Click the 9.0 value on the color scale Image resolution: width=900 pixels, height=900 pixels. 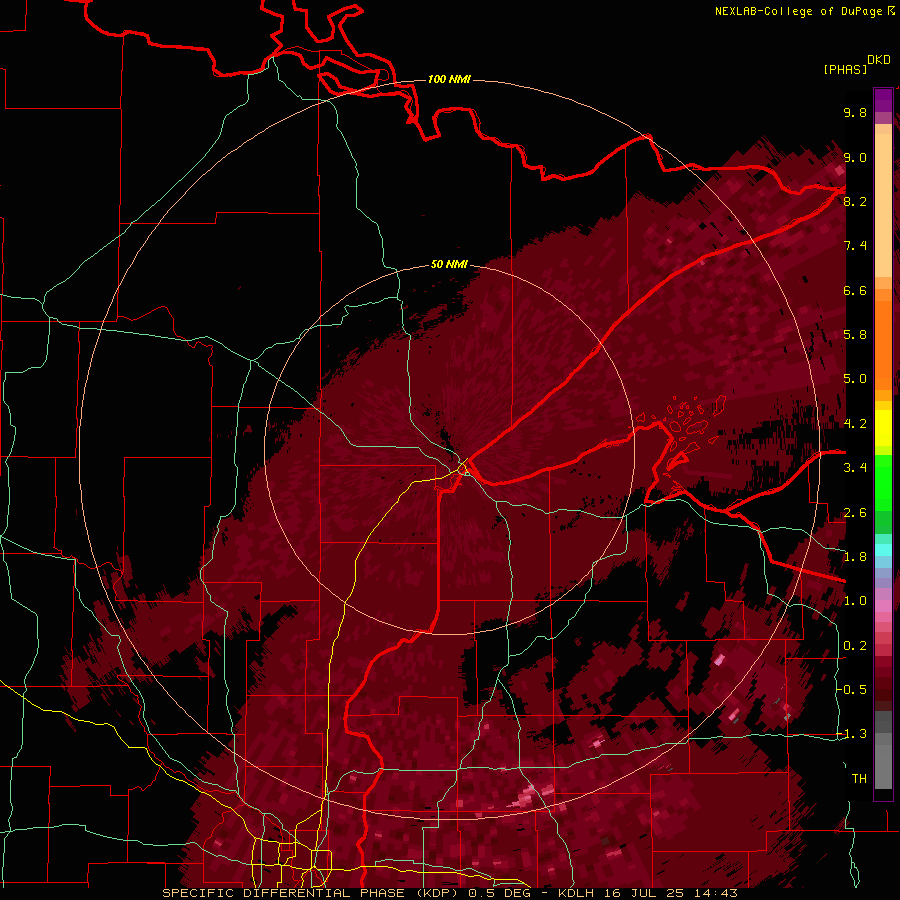coord(855,157)
